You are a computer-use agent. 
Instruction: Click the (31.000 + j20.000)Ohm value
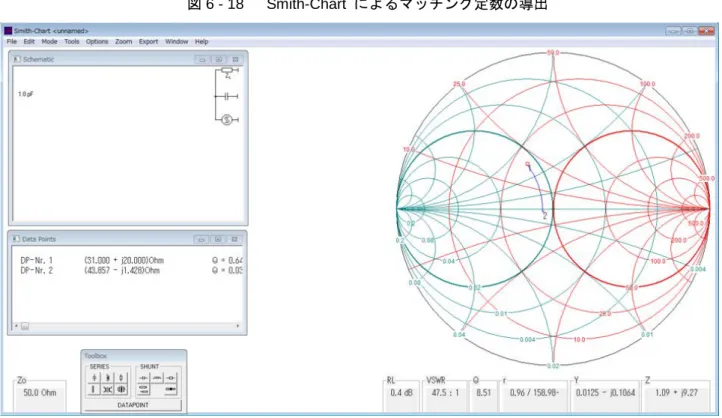pyautogui.click(x=124, y=261)
